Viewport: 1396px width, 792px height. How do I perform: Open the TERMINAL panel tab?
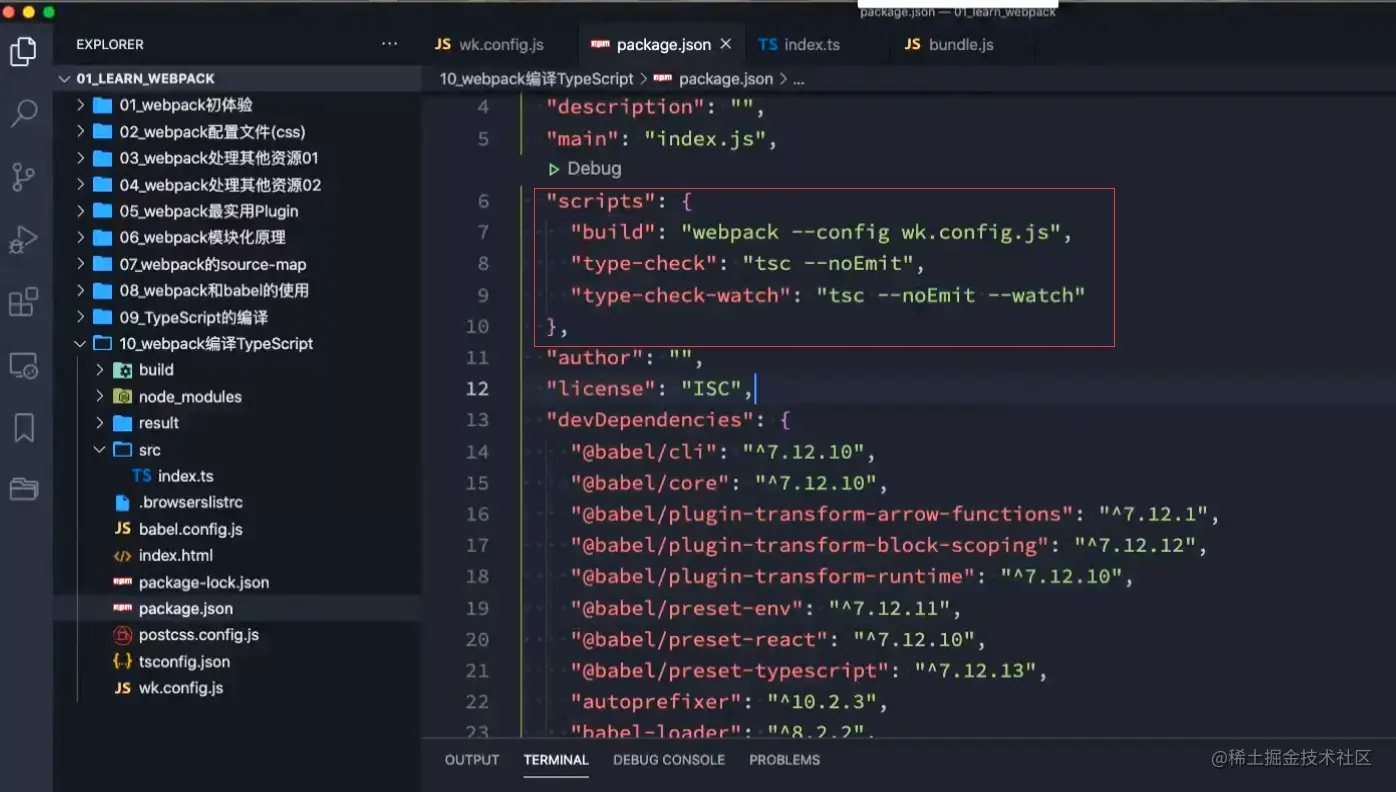point(556,760)
